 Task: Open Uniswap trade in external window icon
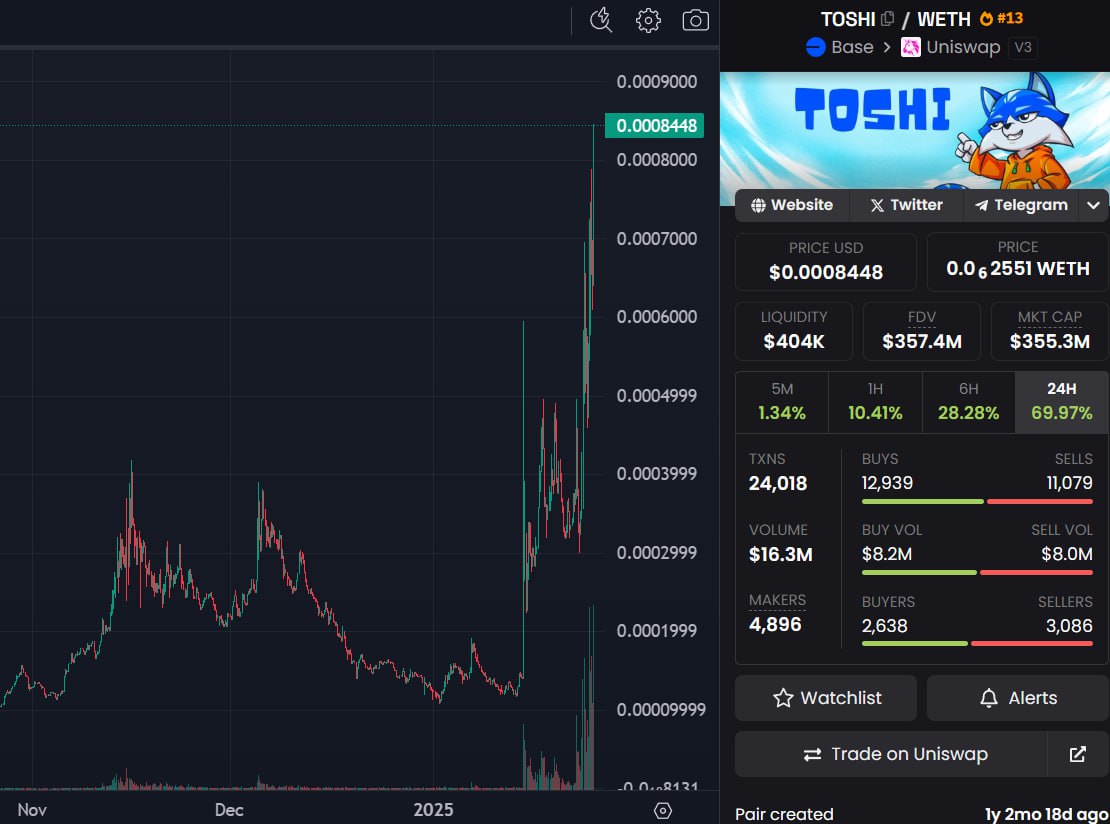coord(1077,754)
